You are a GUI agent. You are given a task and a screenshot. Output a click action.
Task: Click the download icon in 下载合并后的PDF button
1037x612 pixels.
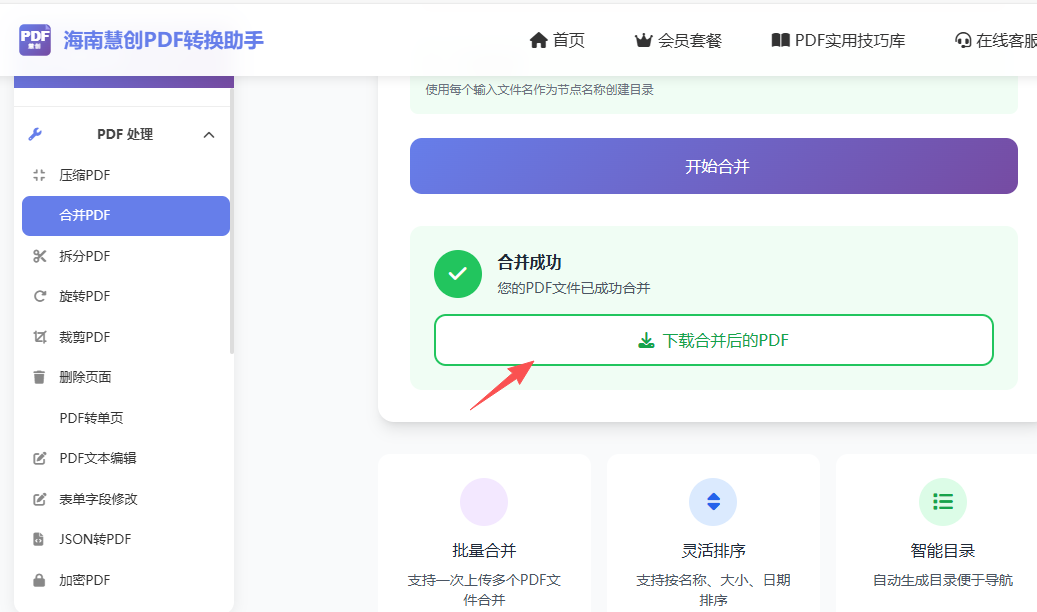click(646, 341)
